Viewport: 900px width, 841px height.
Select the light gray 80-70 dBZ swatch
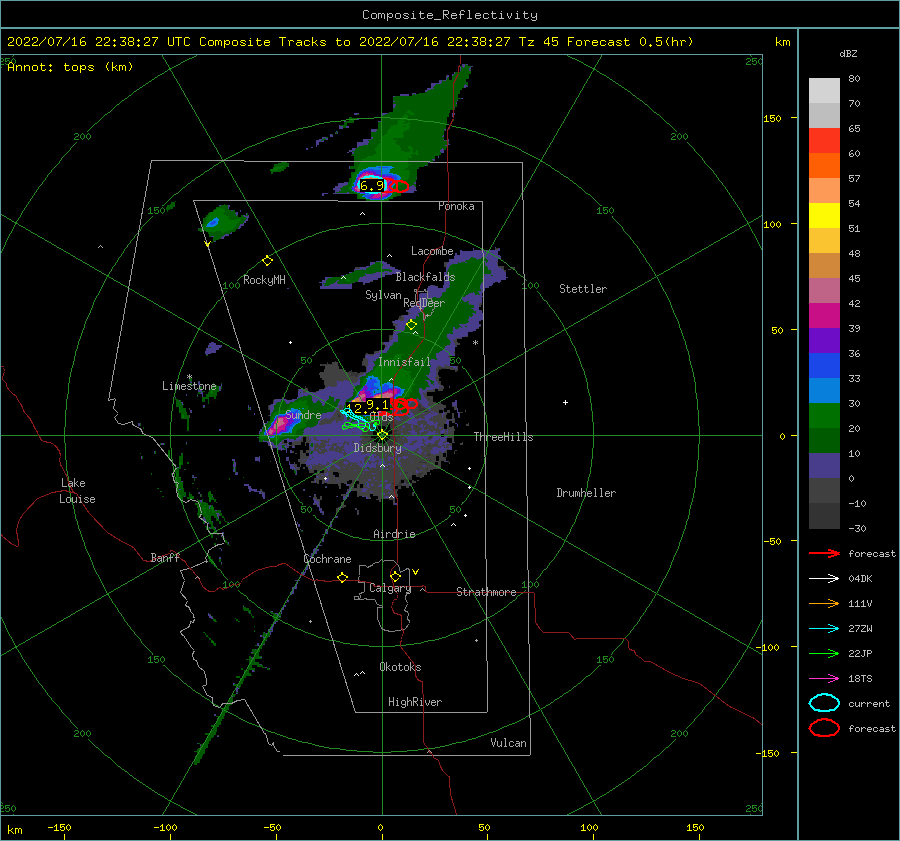pos(824,91)
